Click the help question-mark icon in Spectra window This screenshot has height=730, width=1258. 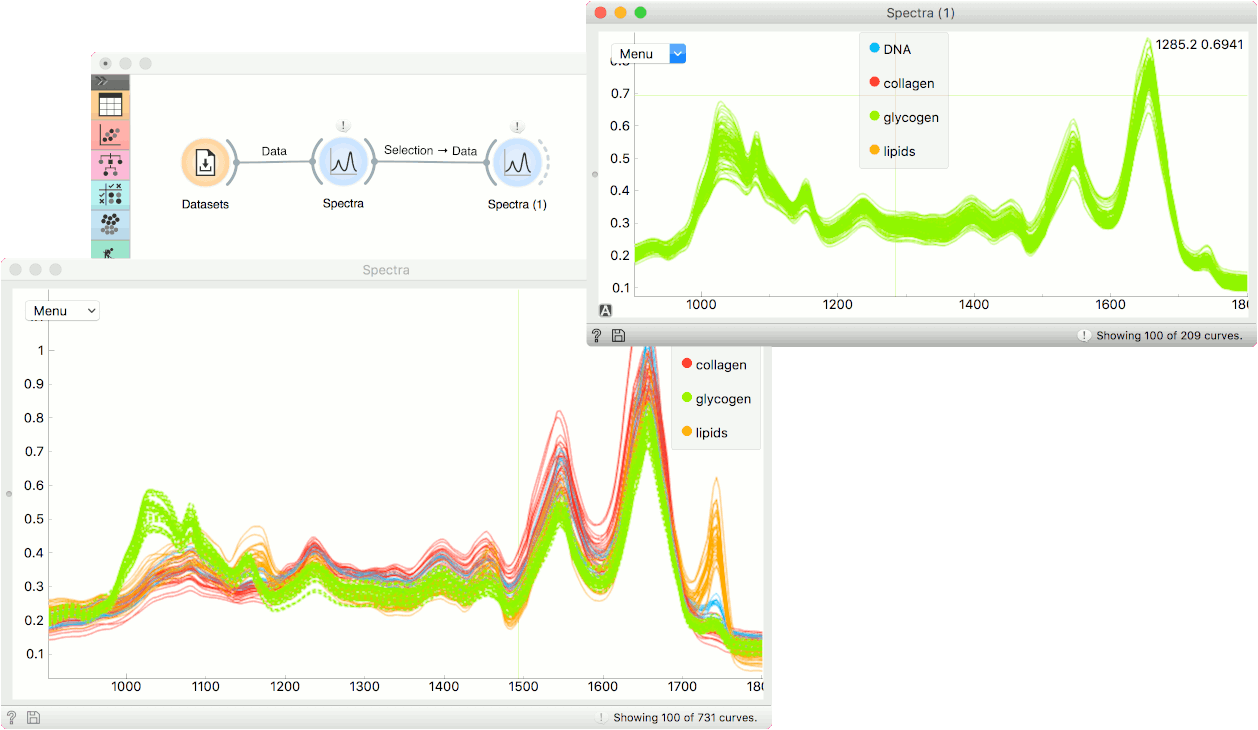(13, 717)
